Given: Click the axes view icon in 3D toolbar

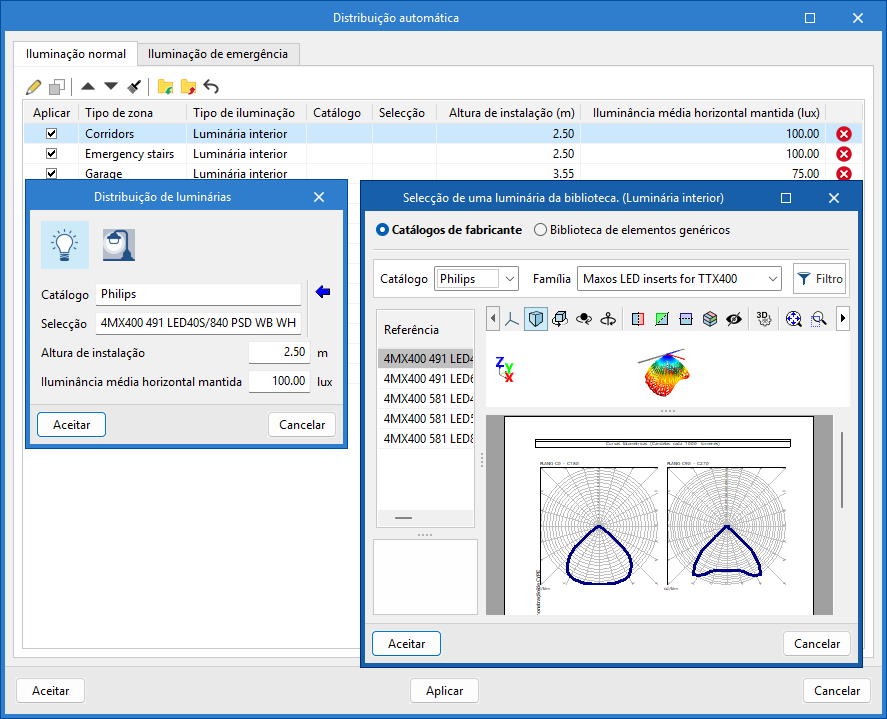Looking at the screenshot, I should pyautogui.click(x=511, y=319).
